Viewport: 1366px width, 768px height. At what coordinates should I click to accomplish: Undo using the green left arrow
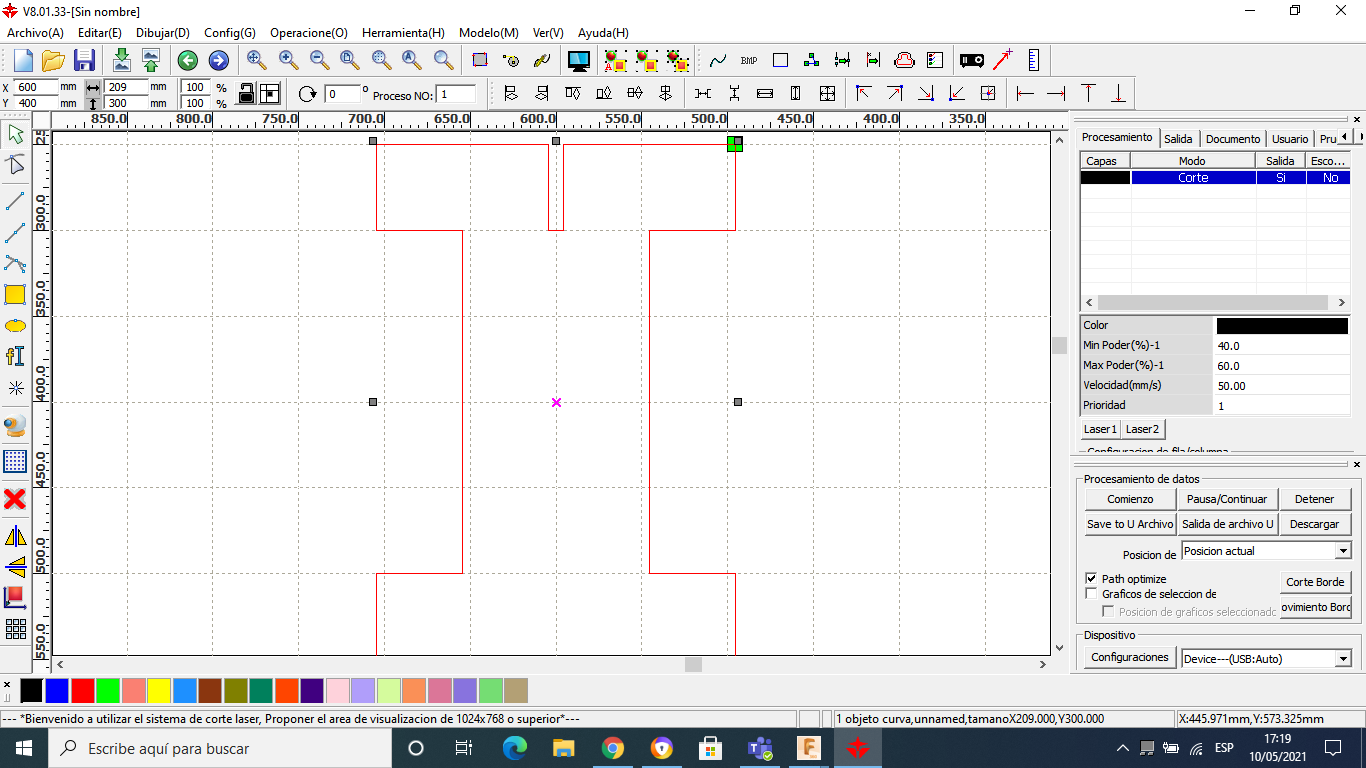188,61
